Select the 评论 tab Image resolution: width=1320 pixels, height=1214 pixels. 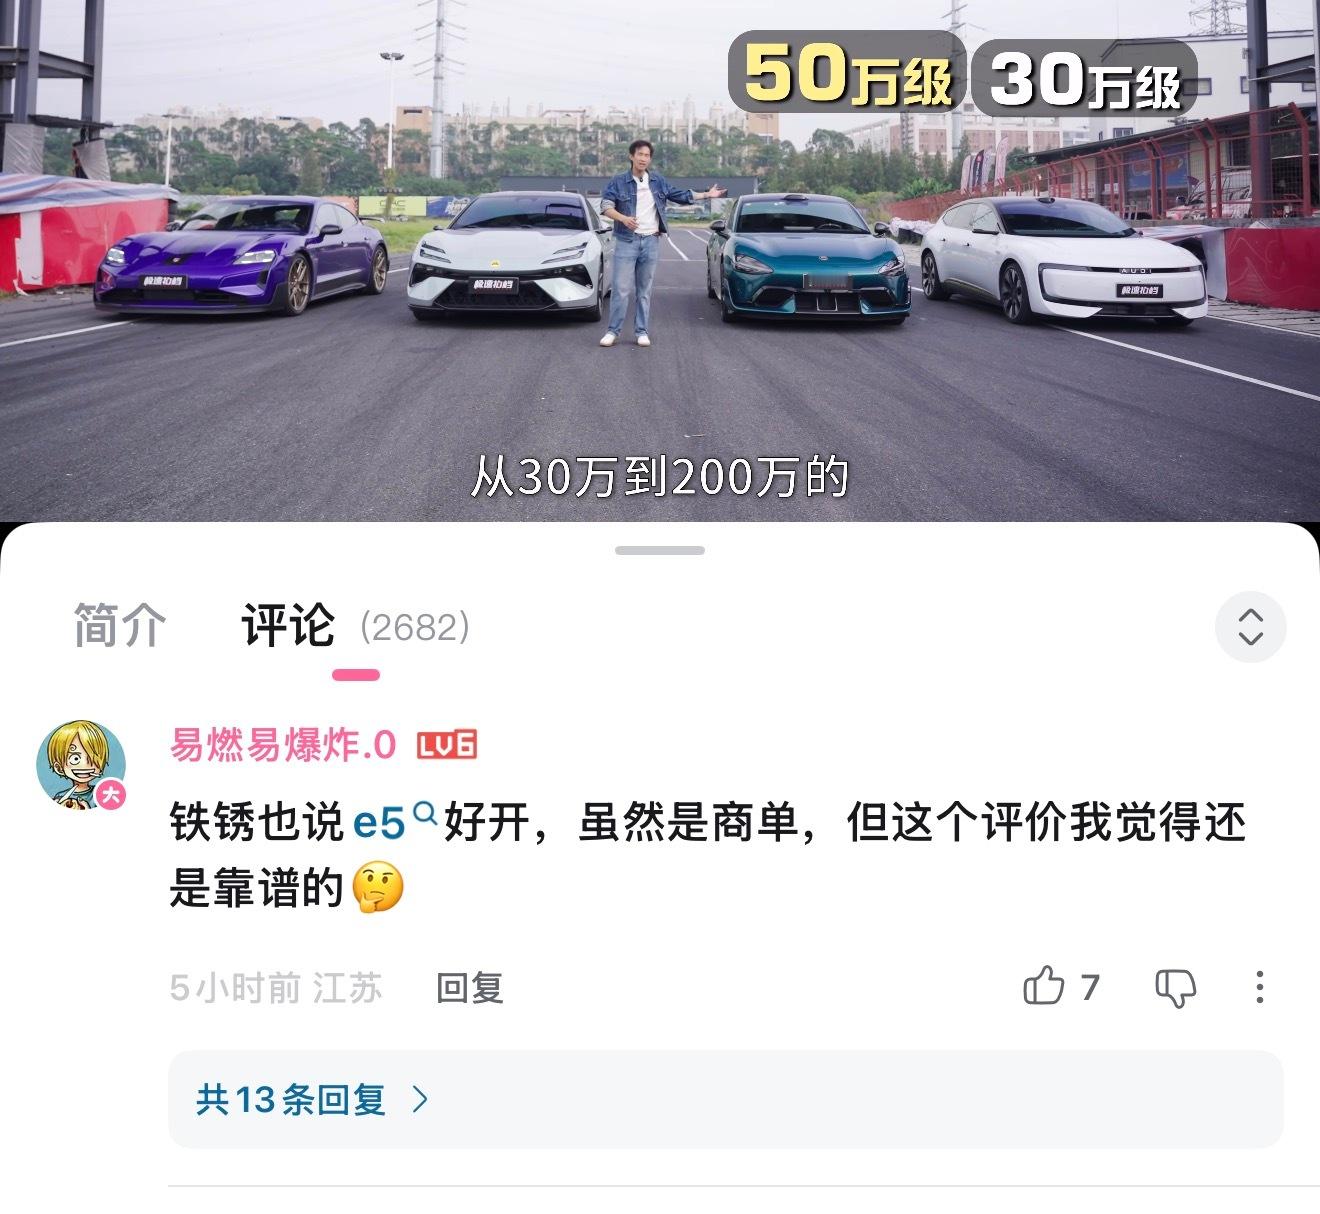point(288,626)
